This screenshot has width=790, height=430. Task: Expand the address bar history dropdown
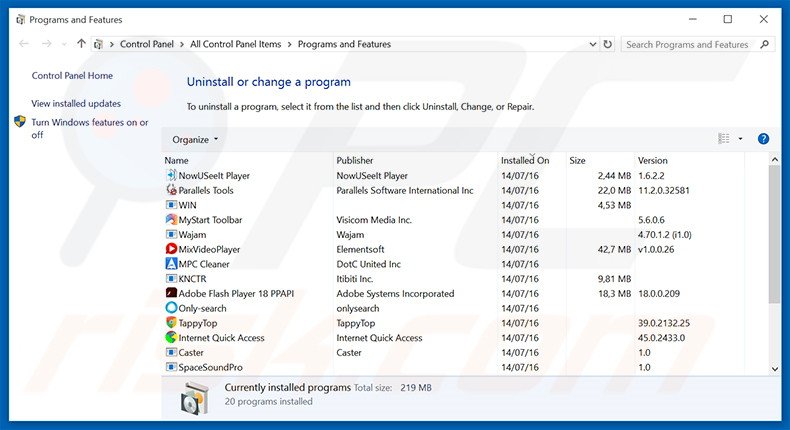point(592,44)
